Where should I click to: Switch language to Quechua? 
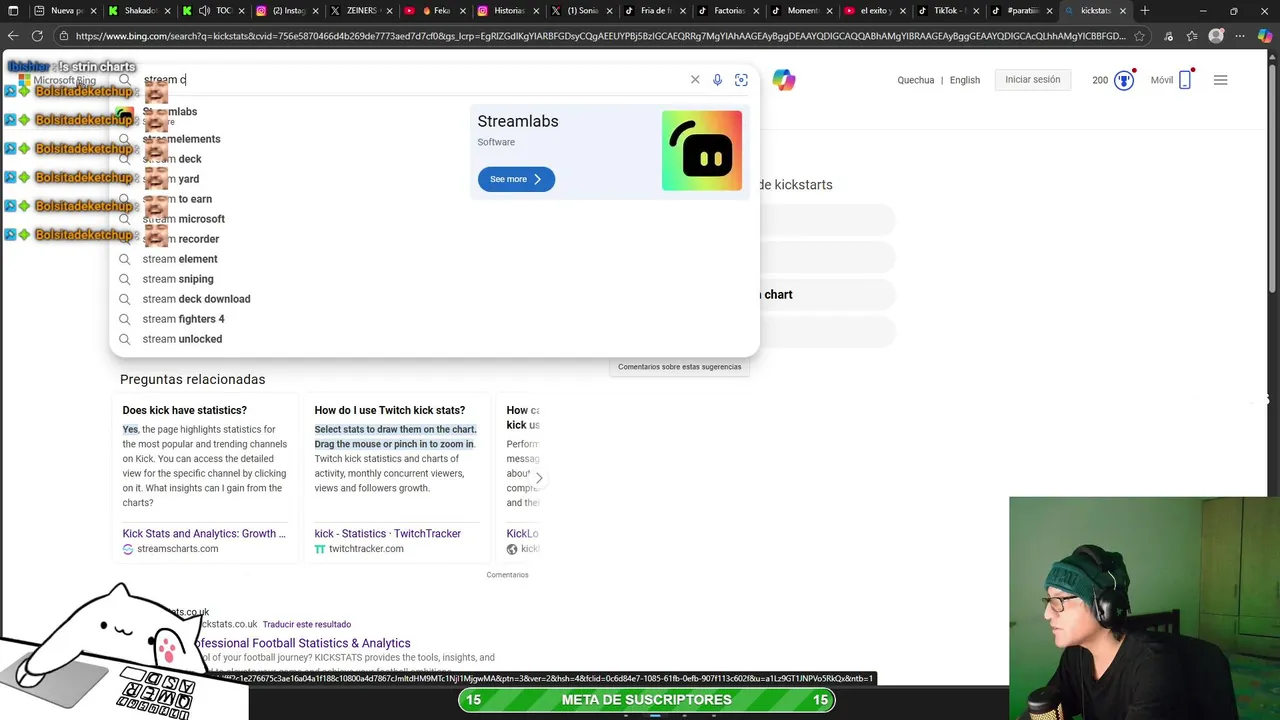point(916,80)
